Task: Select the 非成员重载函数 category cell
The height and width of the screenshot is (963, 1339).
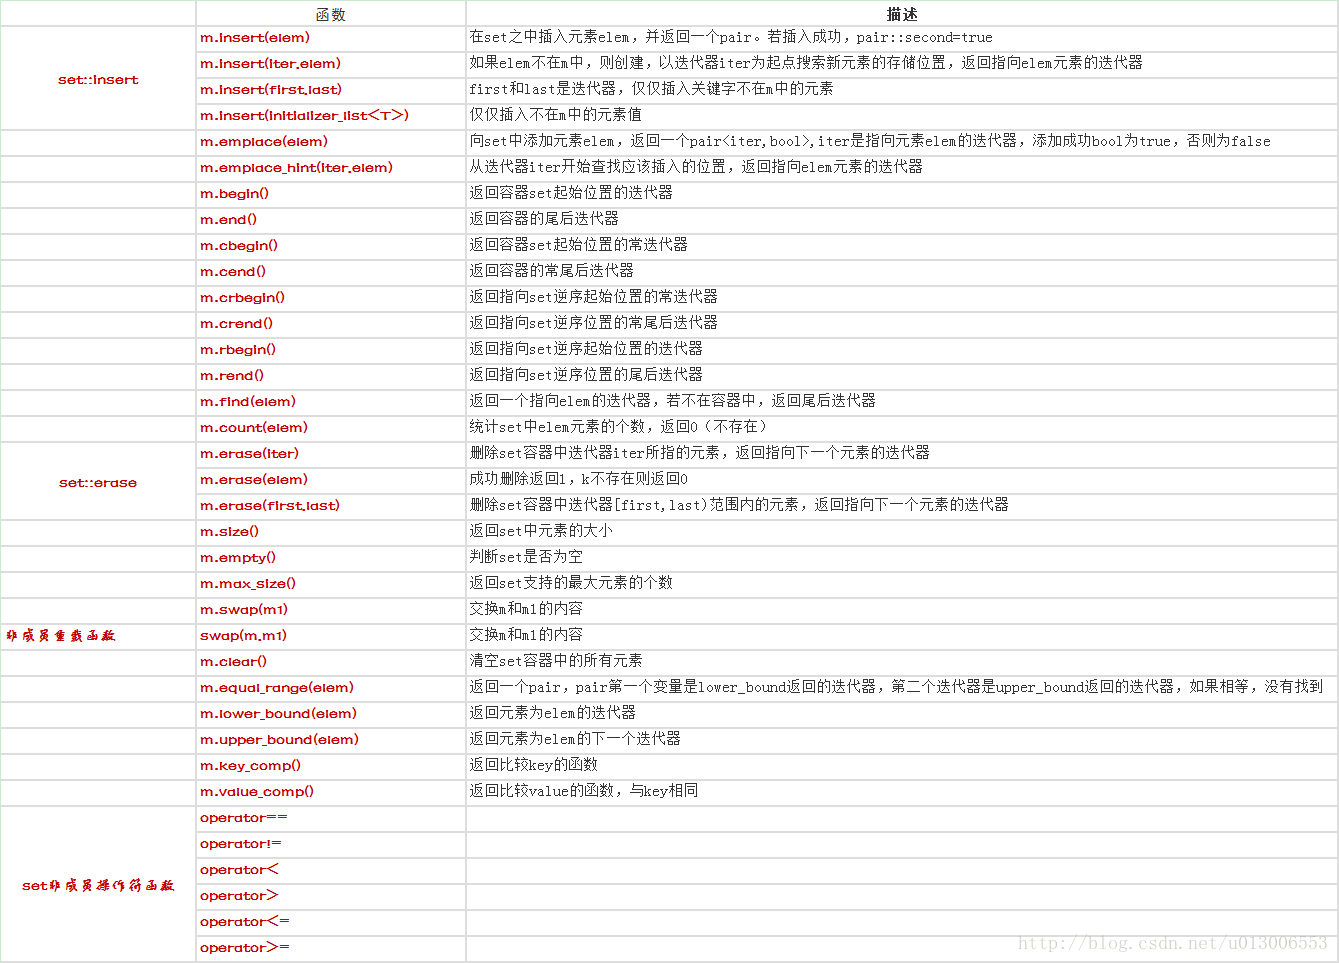Action: click(x=98, y=636)
